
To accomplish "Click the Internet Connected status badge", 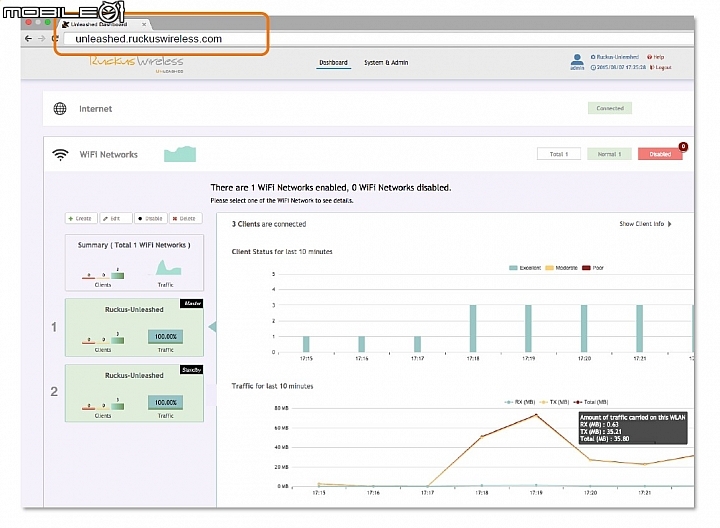I will pyautogui.click(x=610, y=108).
